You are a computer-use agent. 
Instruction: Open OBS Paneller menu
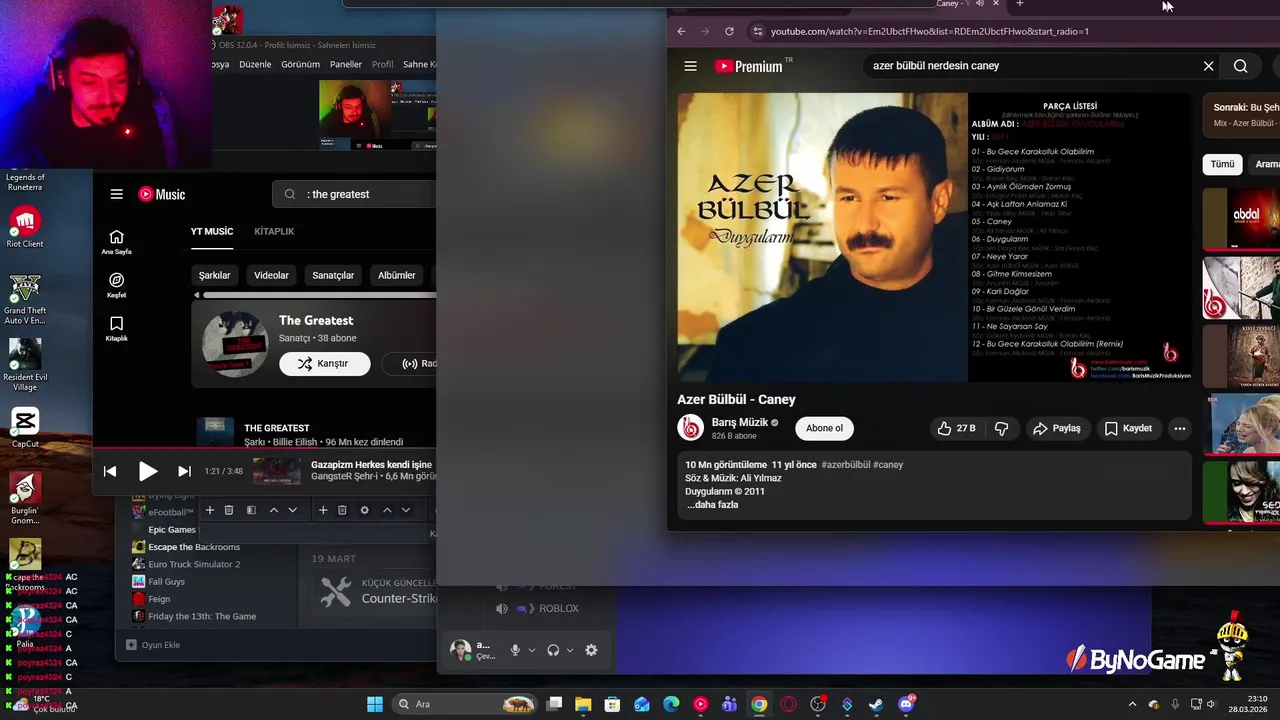pos(346,64)
